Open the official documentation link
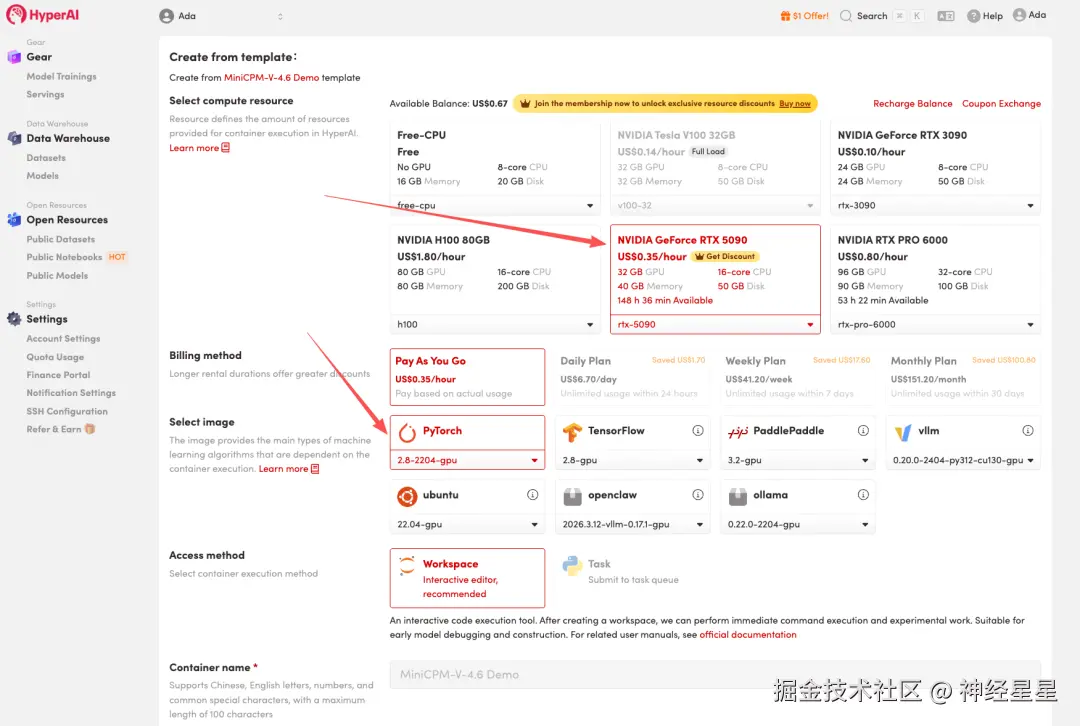Screen dimensions: 1080x726 click(x=747, y=634)
